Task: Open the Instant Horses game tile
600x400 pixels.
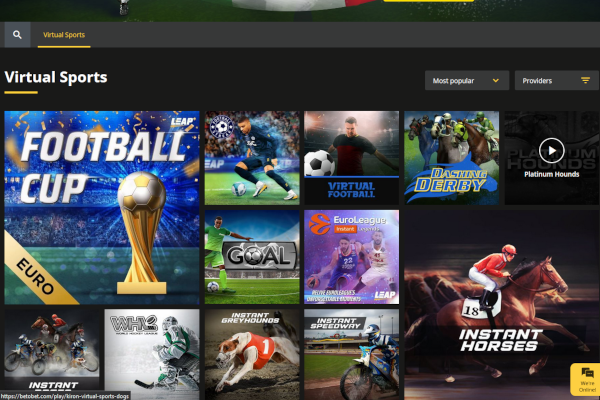Action: click(x=502, y=305)
